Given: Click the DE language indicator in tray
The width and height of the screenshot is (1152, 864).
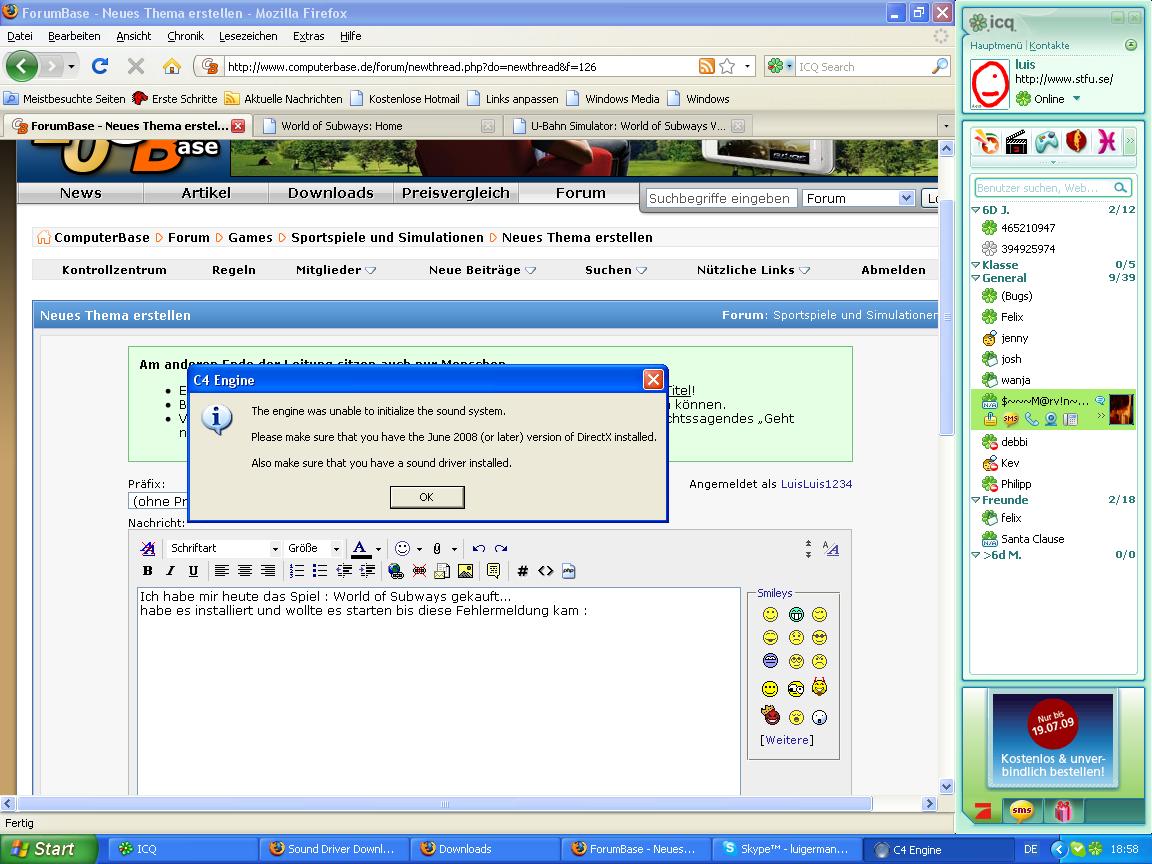Looking at the screenshot, I should [x=1031, y=849].
